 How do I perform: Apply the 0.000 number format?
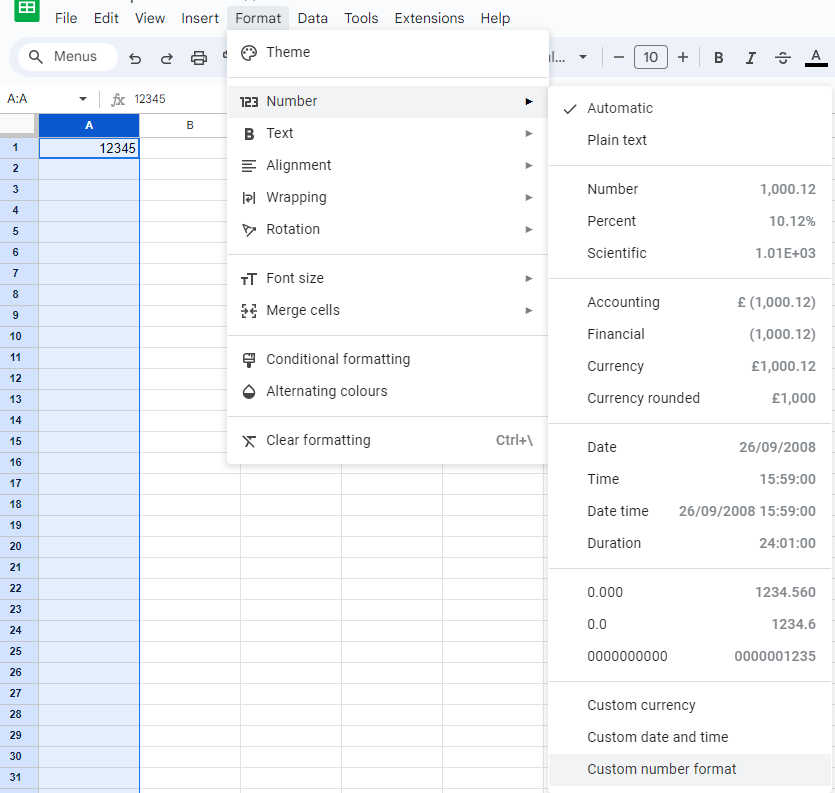(x=690, y=592)
